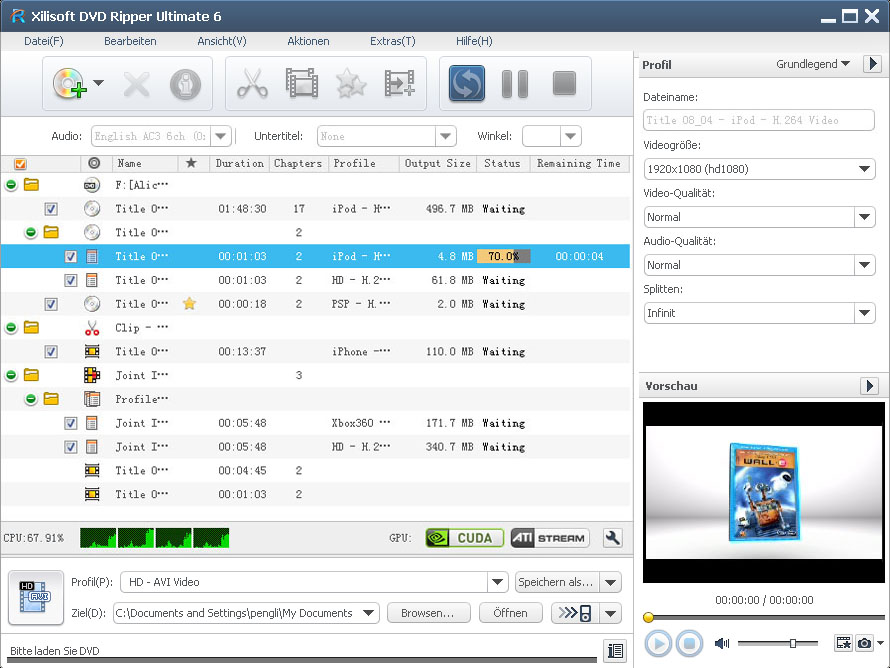The height and width of the screenshot is (668, 890).
Task: Open the Datei(F) menu
Action: tap(44, 41)
